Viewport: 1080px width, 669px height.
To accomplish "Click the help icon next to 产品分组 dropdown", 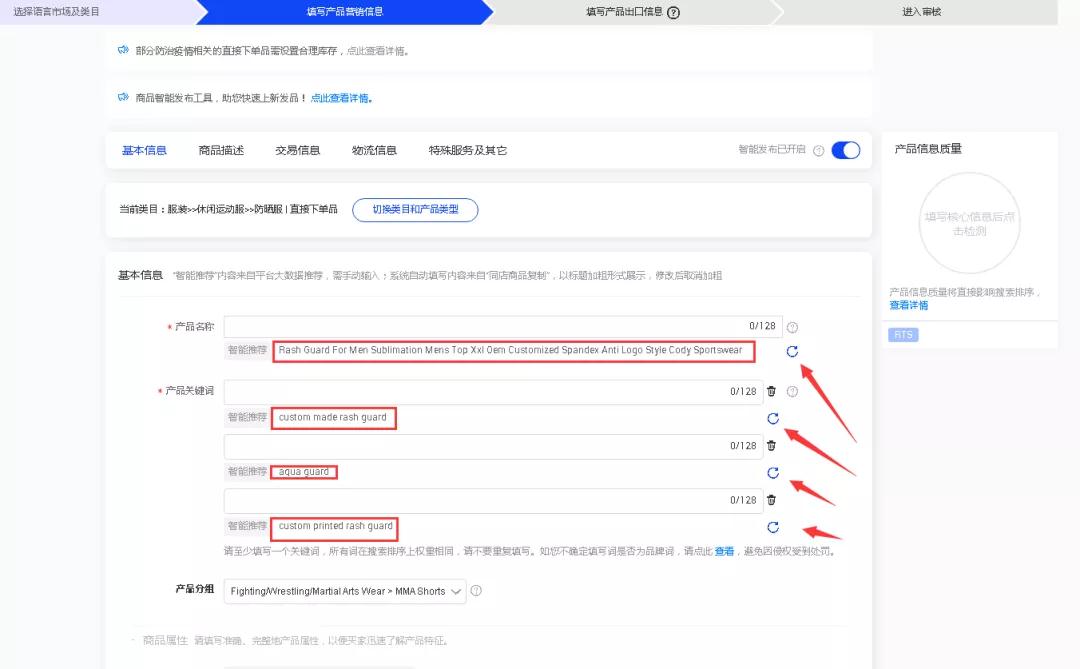I will [x=477, y=591].
